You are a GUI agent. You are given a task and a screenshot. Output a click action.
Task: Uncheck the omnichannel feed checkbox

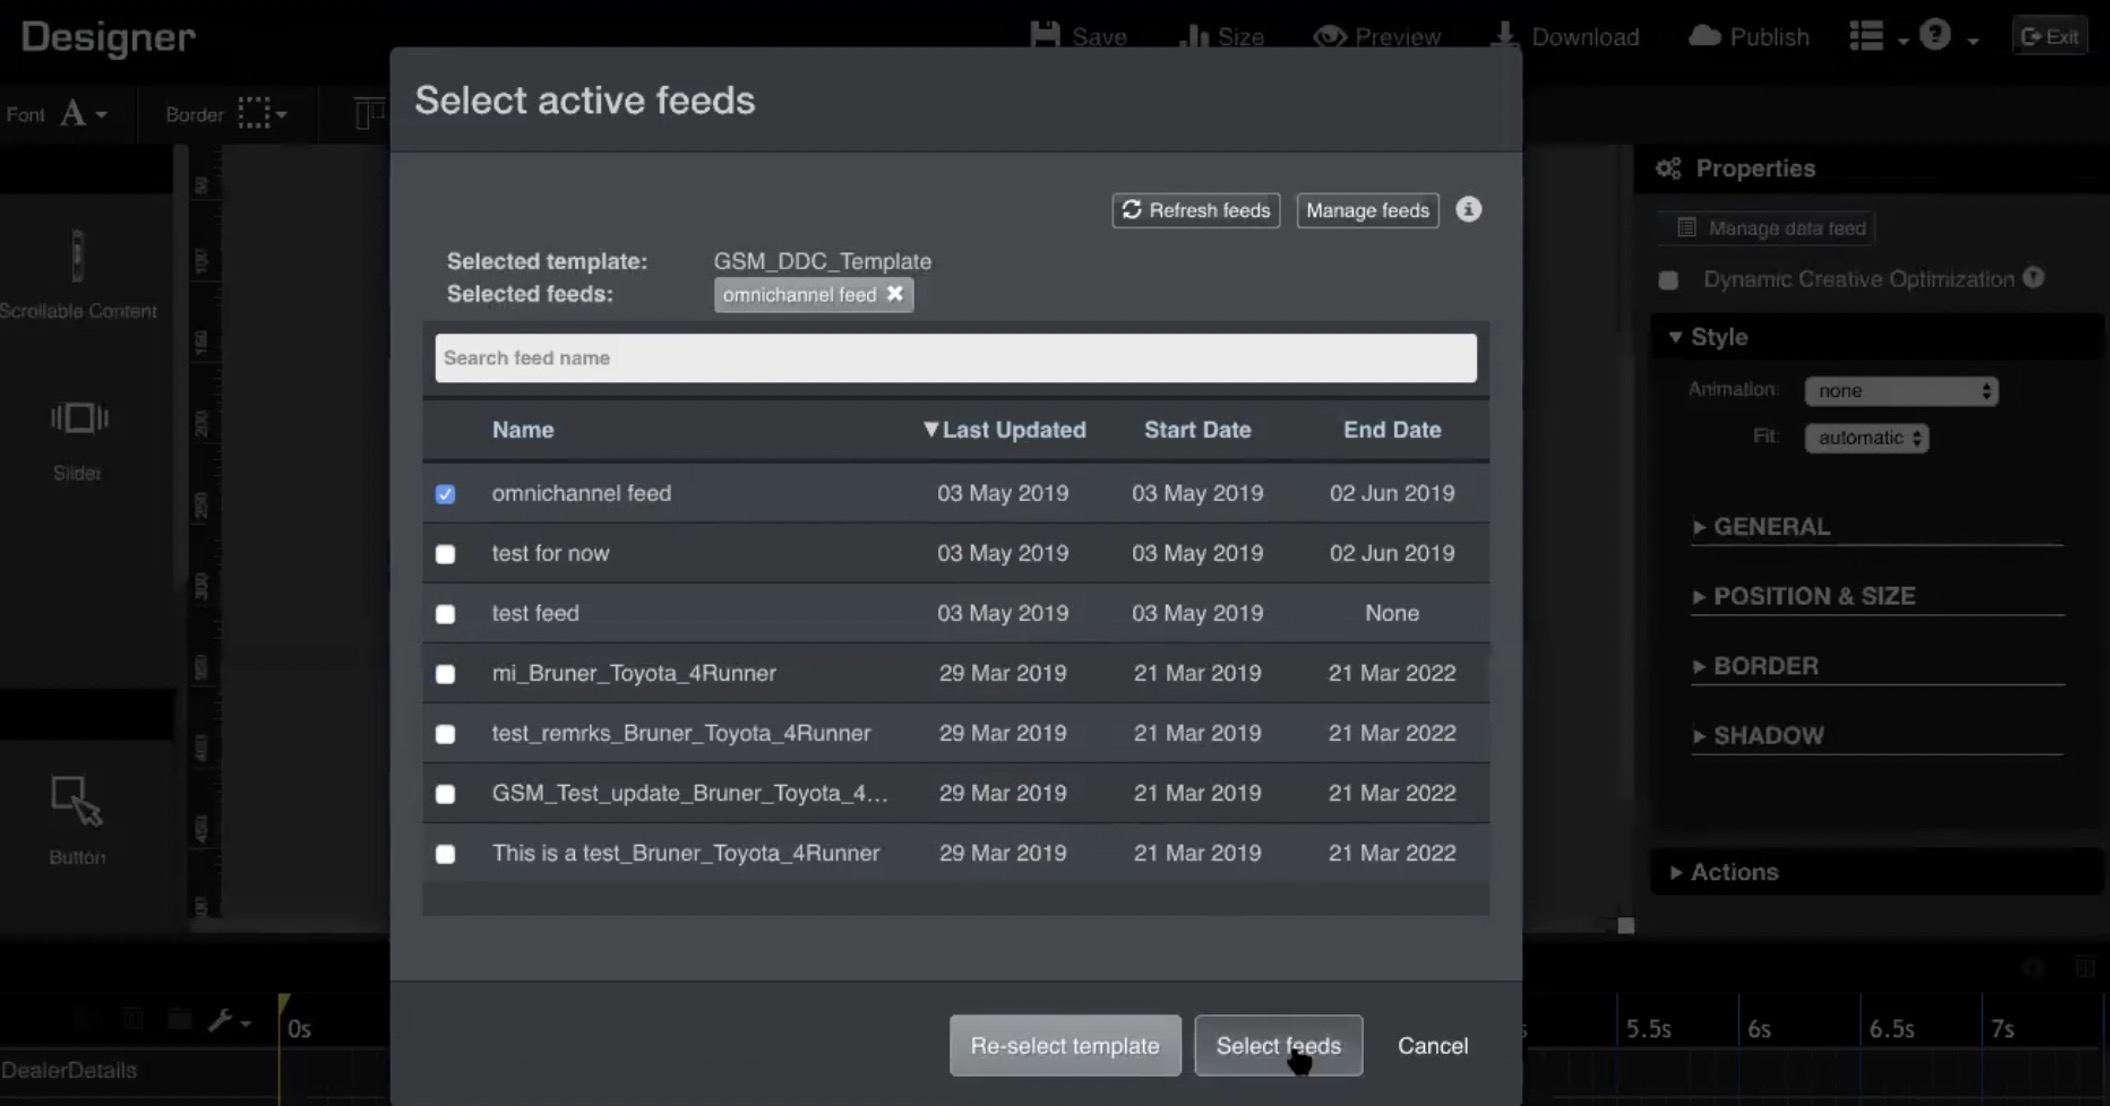445,494
